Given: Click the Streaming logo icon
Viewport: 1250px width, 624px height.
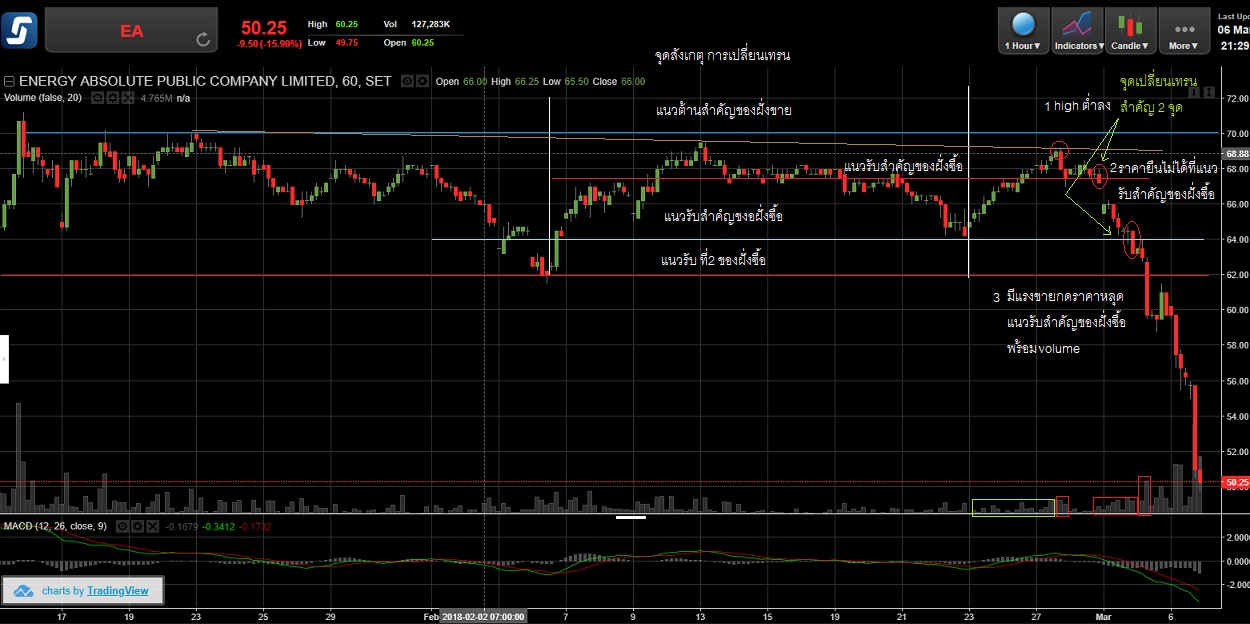Looking at the screenshot, I should 20,30.
